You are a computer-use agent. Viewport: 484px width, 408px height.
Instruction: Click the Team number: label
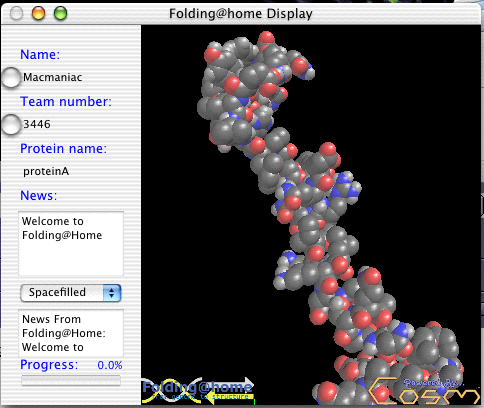[x=66, y=101]
